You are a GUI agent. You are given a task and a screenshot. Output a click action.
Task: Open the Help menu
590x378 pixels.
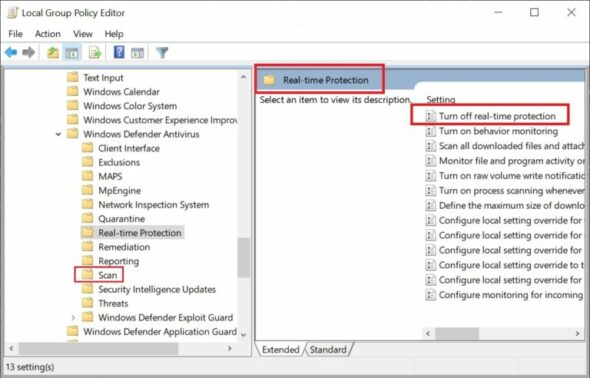(x=114, y=34)
